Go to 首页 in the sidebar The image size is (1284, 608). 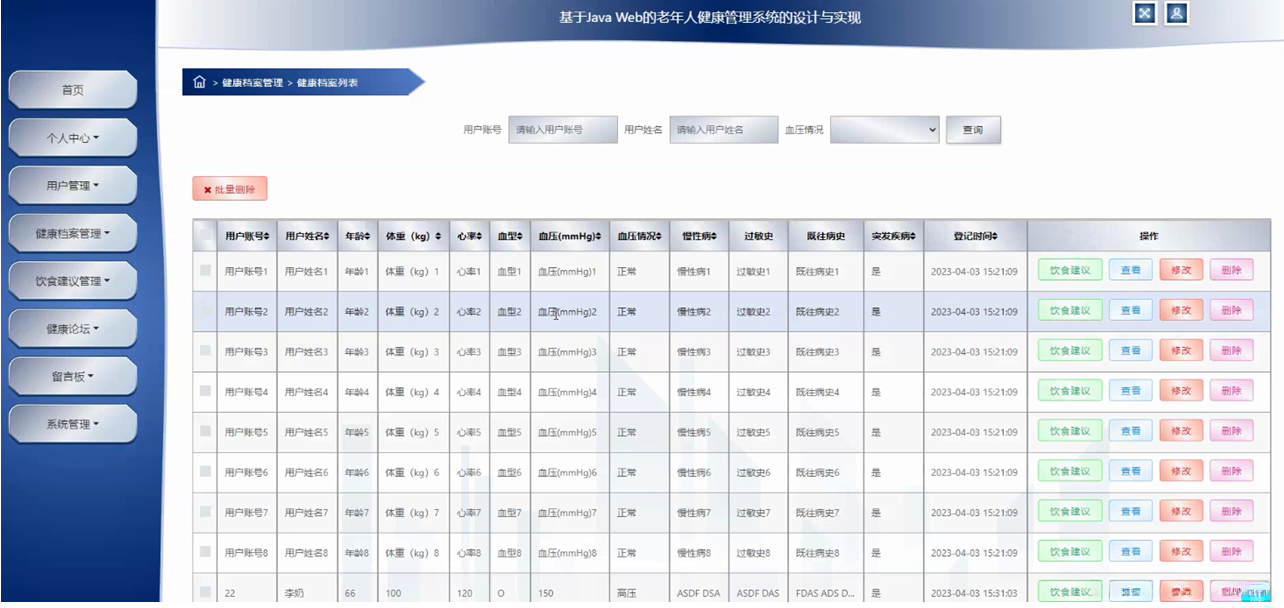click(73, 90)
